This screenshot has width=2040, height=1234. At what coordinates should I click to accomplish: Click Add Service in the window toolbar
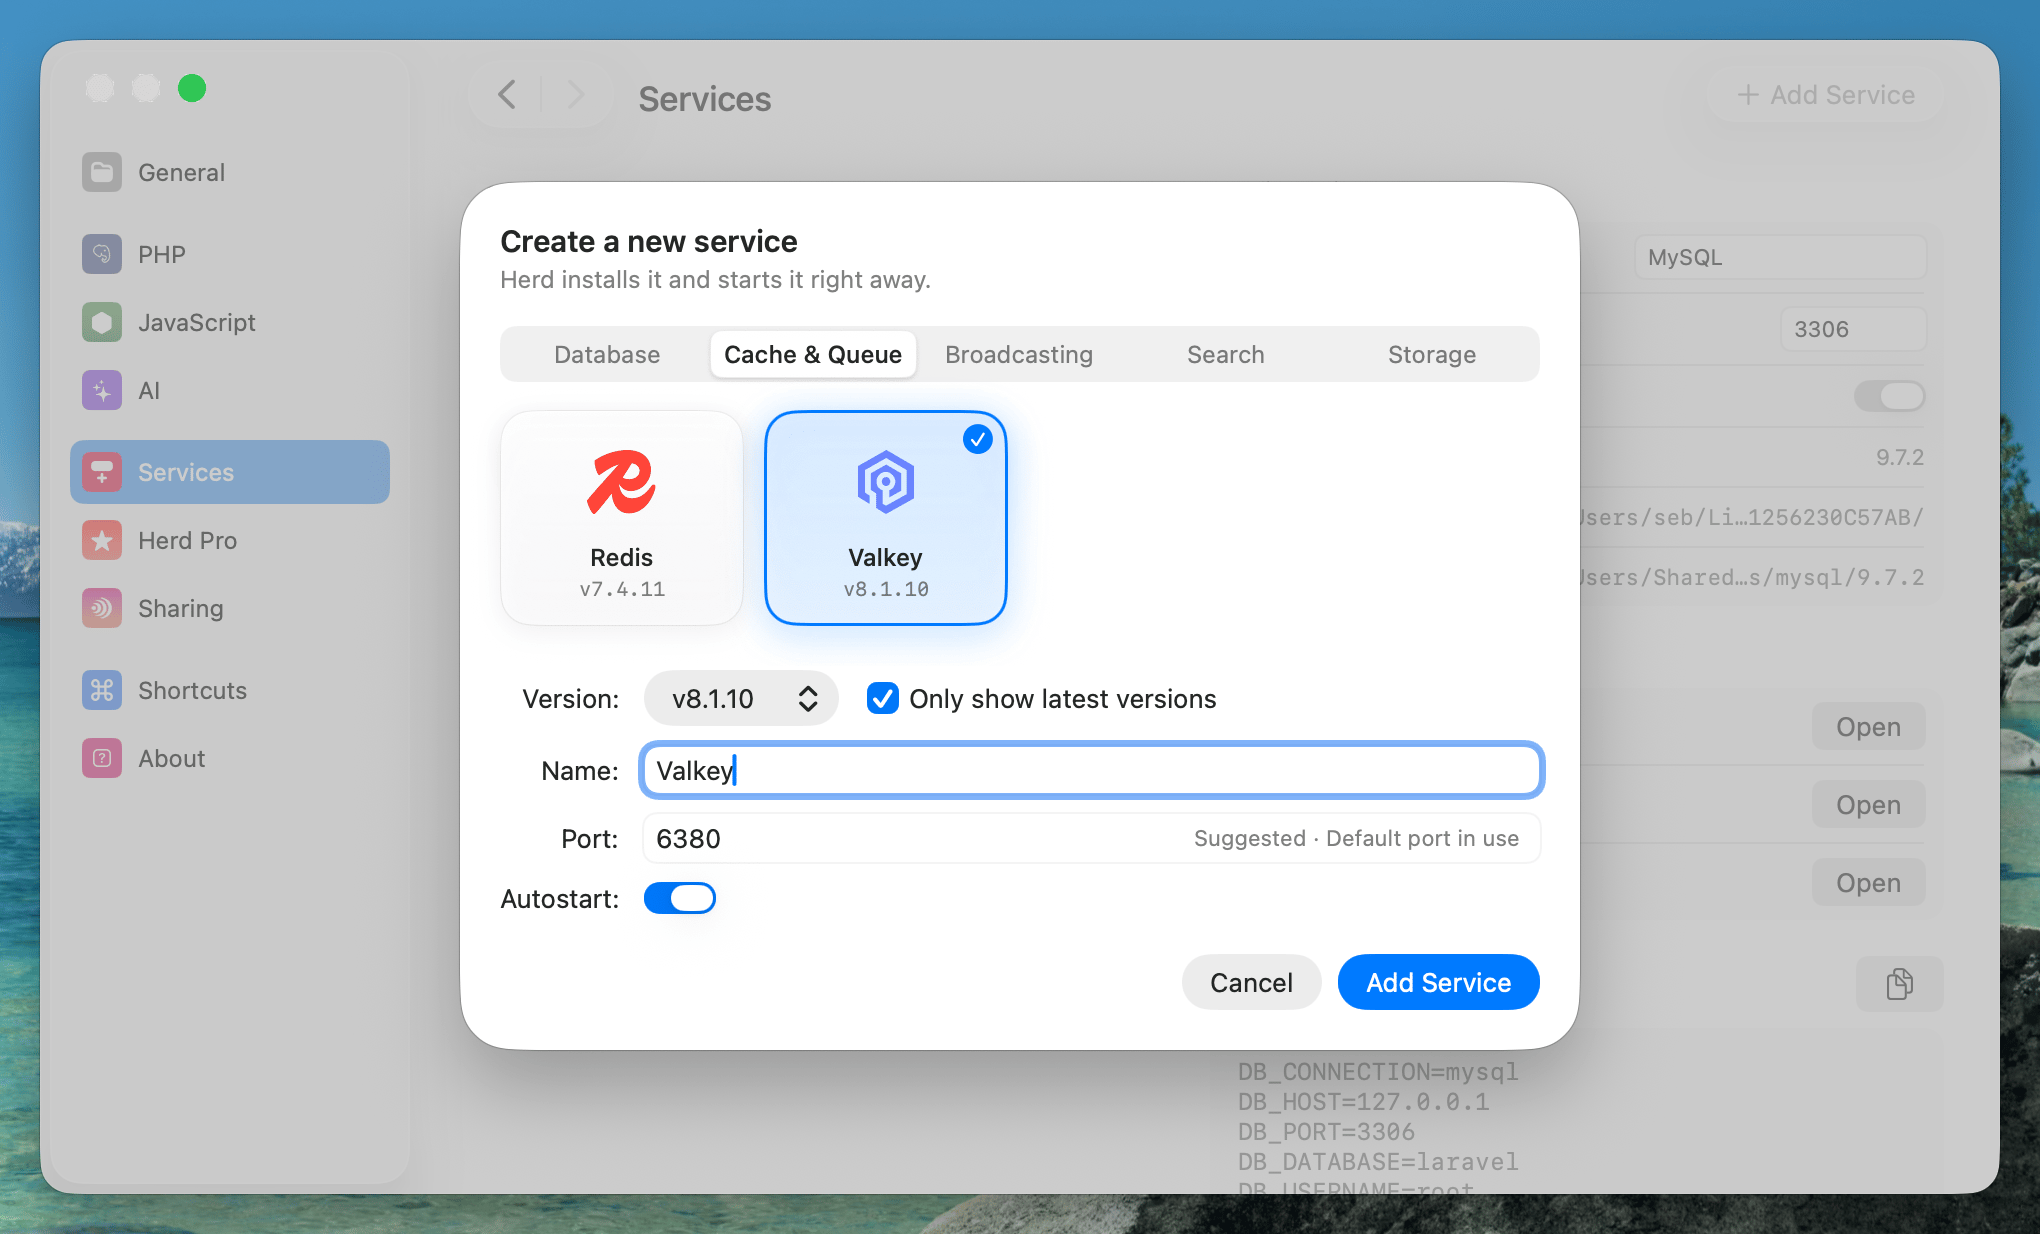coord(1826,95)
